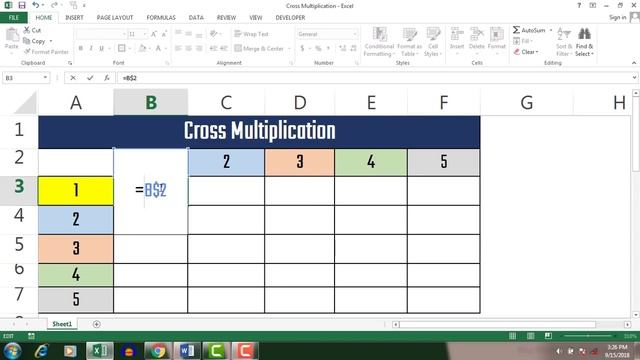Open the FILE tab
Screen dimensions: 640x360
coord(14,18)
